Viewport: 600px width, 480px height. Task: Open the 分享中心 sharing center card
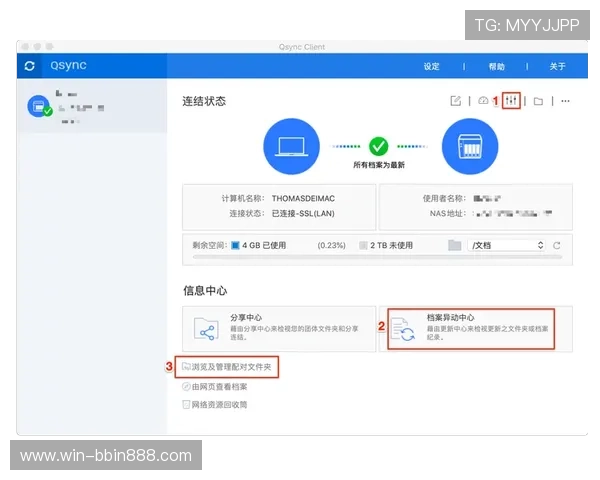point(279,329)
